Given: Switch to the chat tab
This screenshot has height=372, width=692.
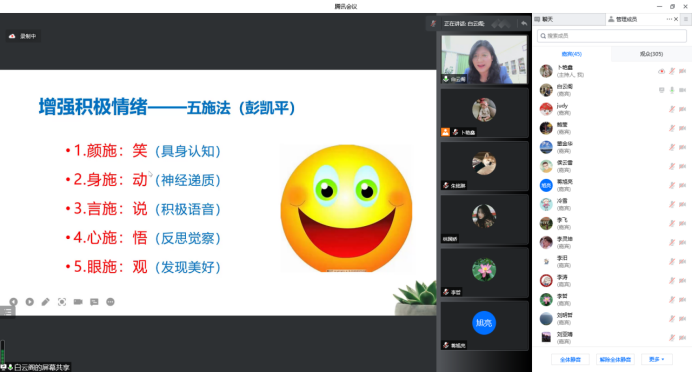Looking at the screenshot, I should click(569, 19).
